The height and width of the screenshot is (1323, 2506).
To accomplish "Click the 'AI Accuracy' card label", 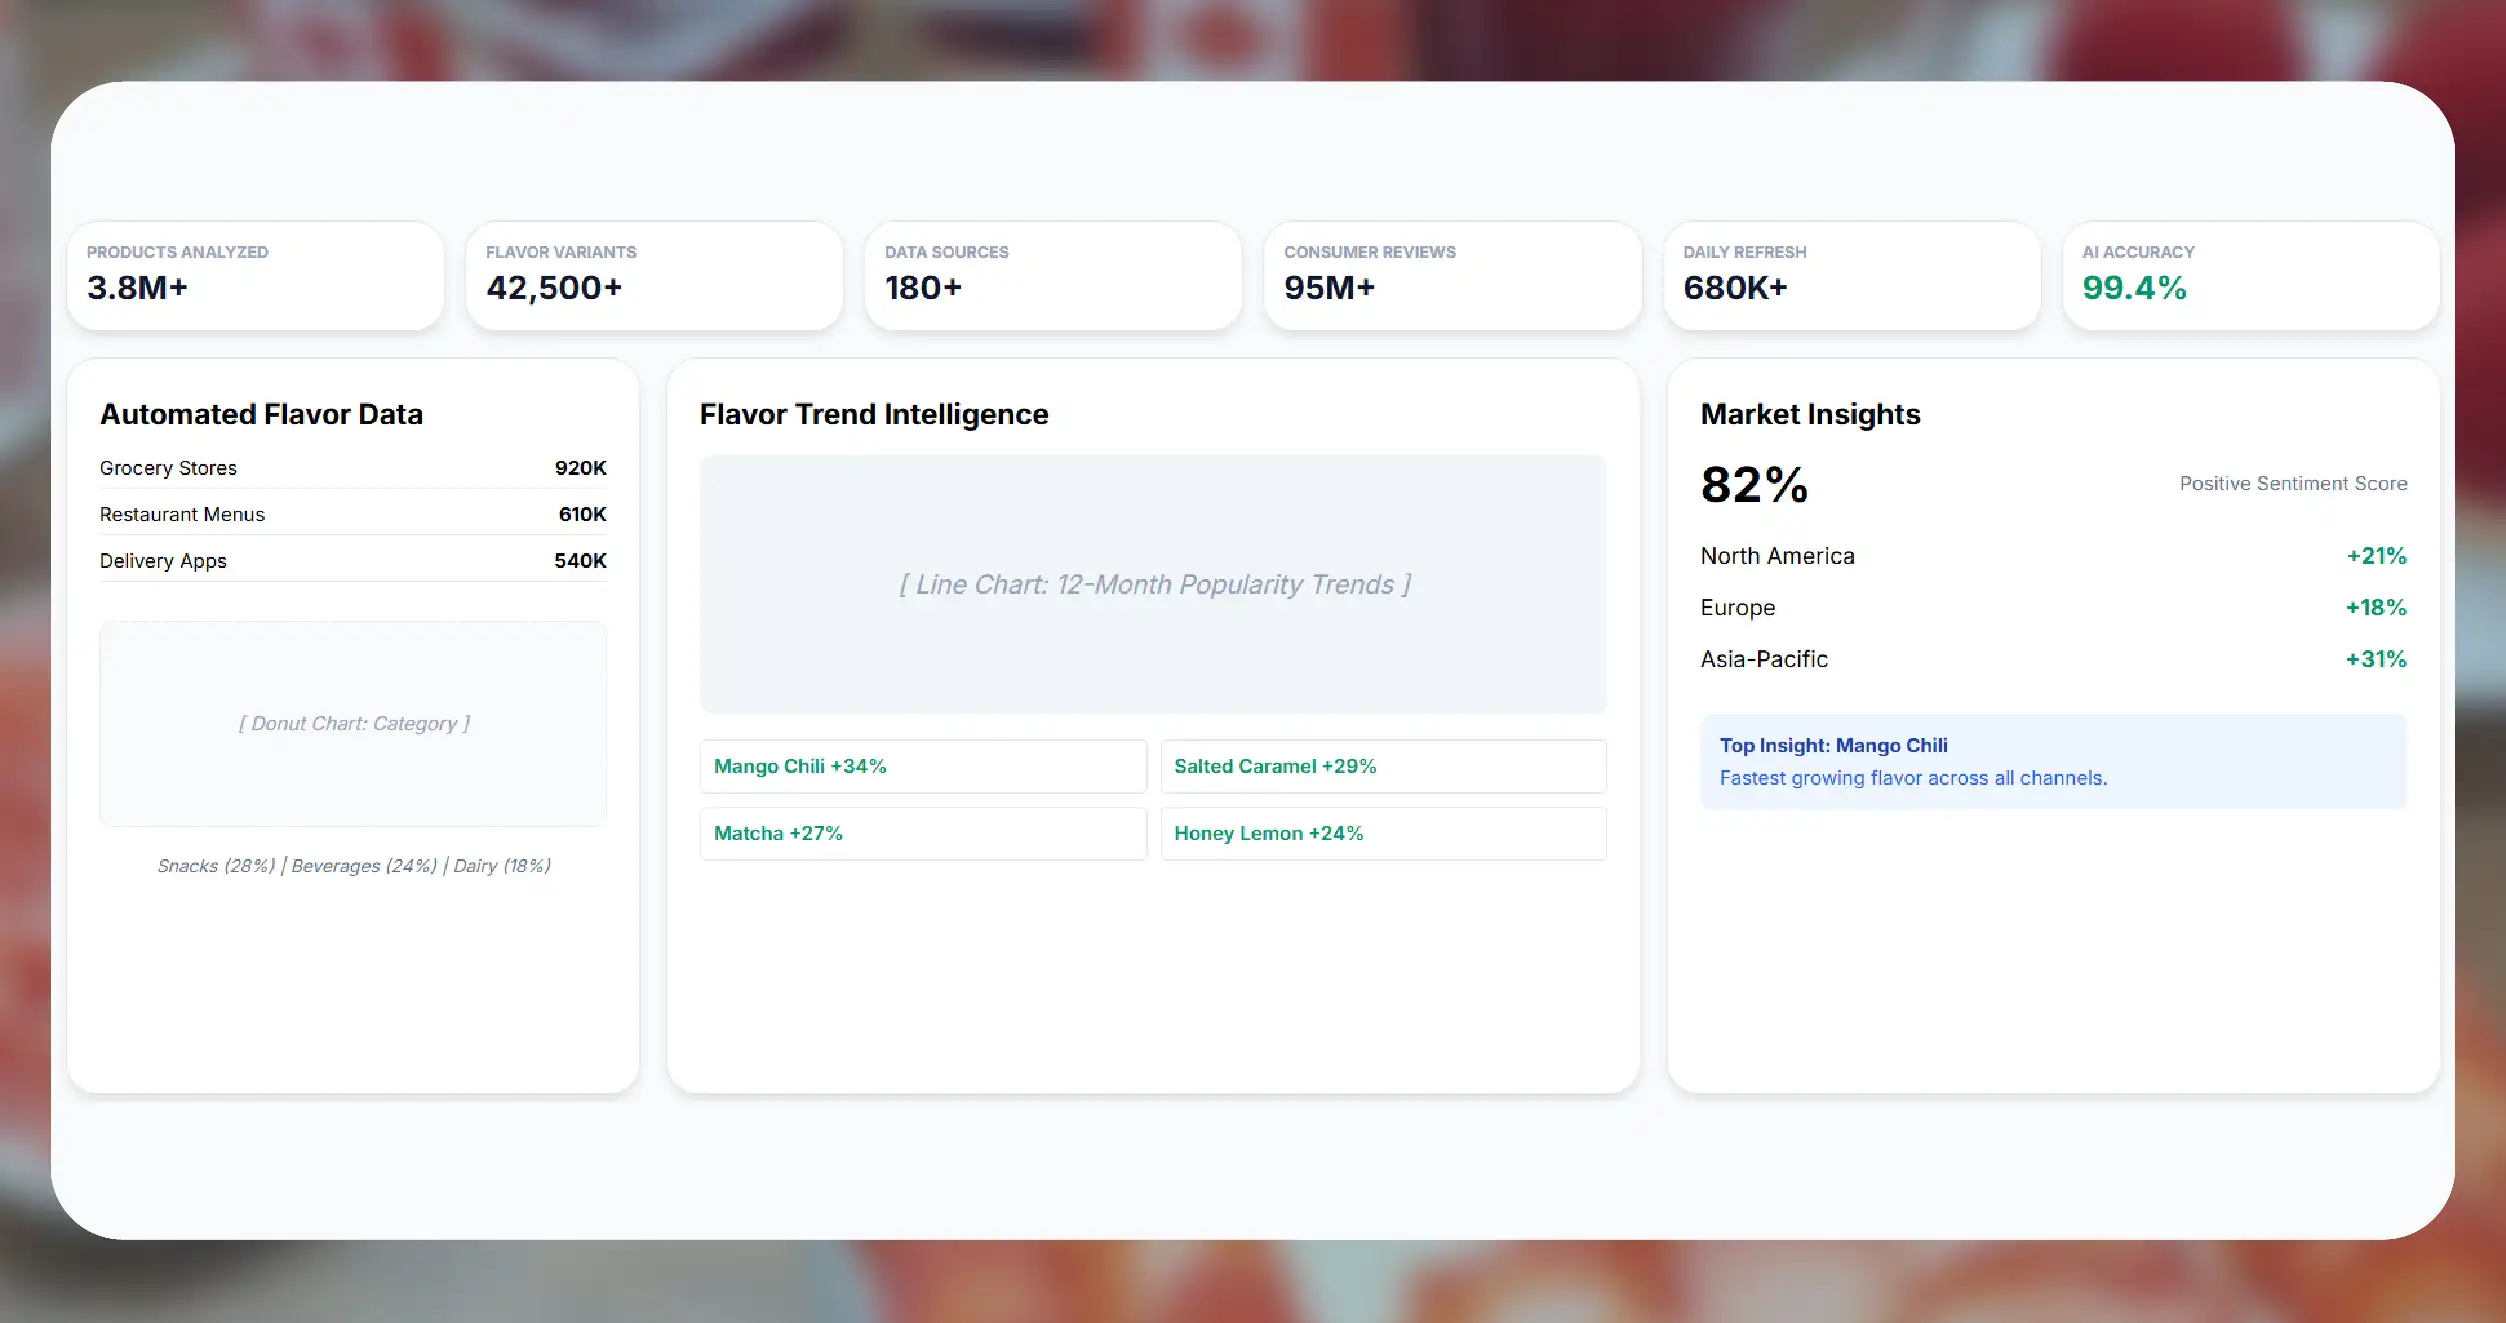I will pyautogui.click(x=2138, y=252).
